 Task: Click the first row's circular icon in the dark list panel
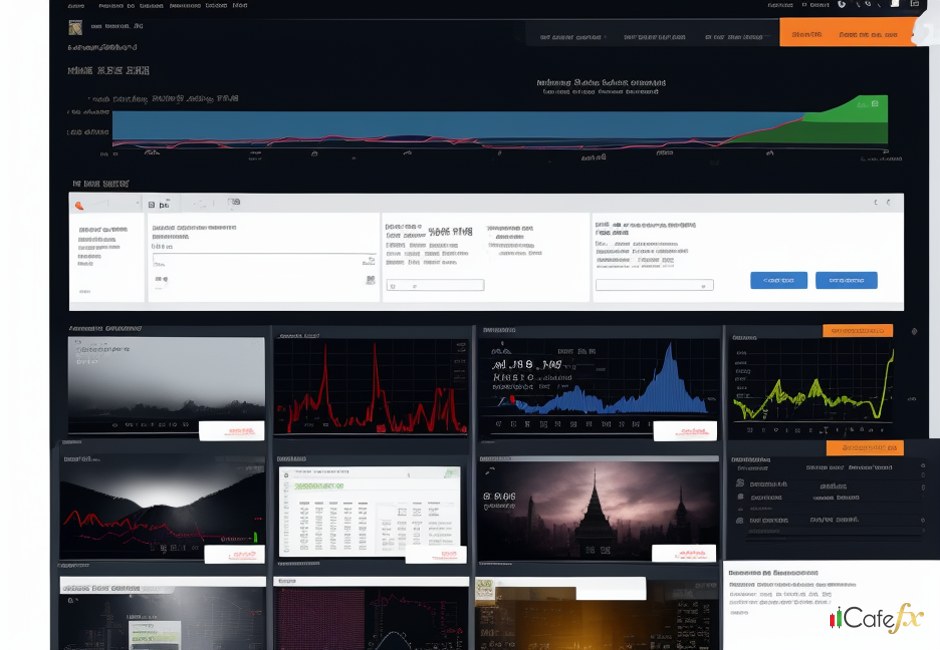(740, 483)
